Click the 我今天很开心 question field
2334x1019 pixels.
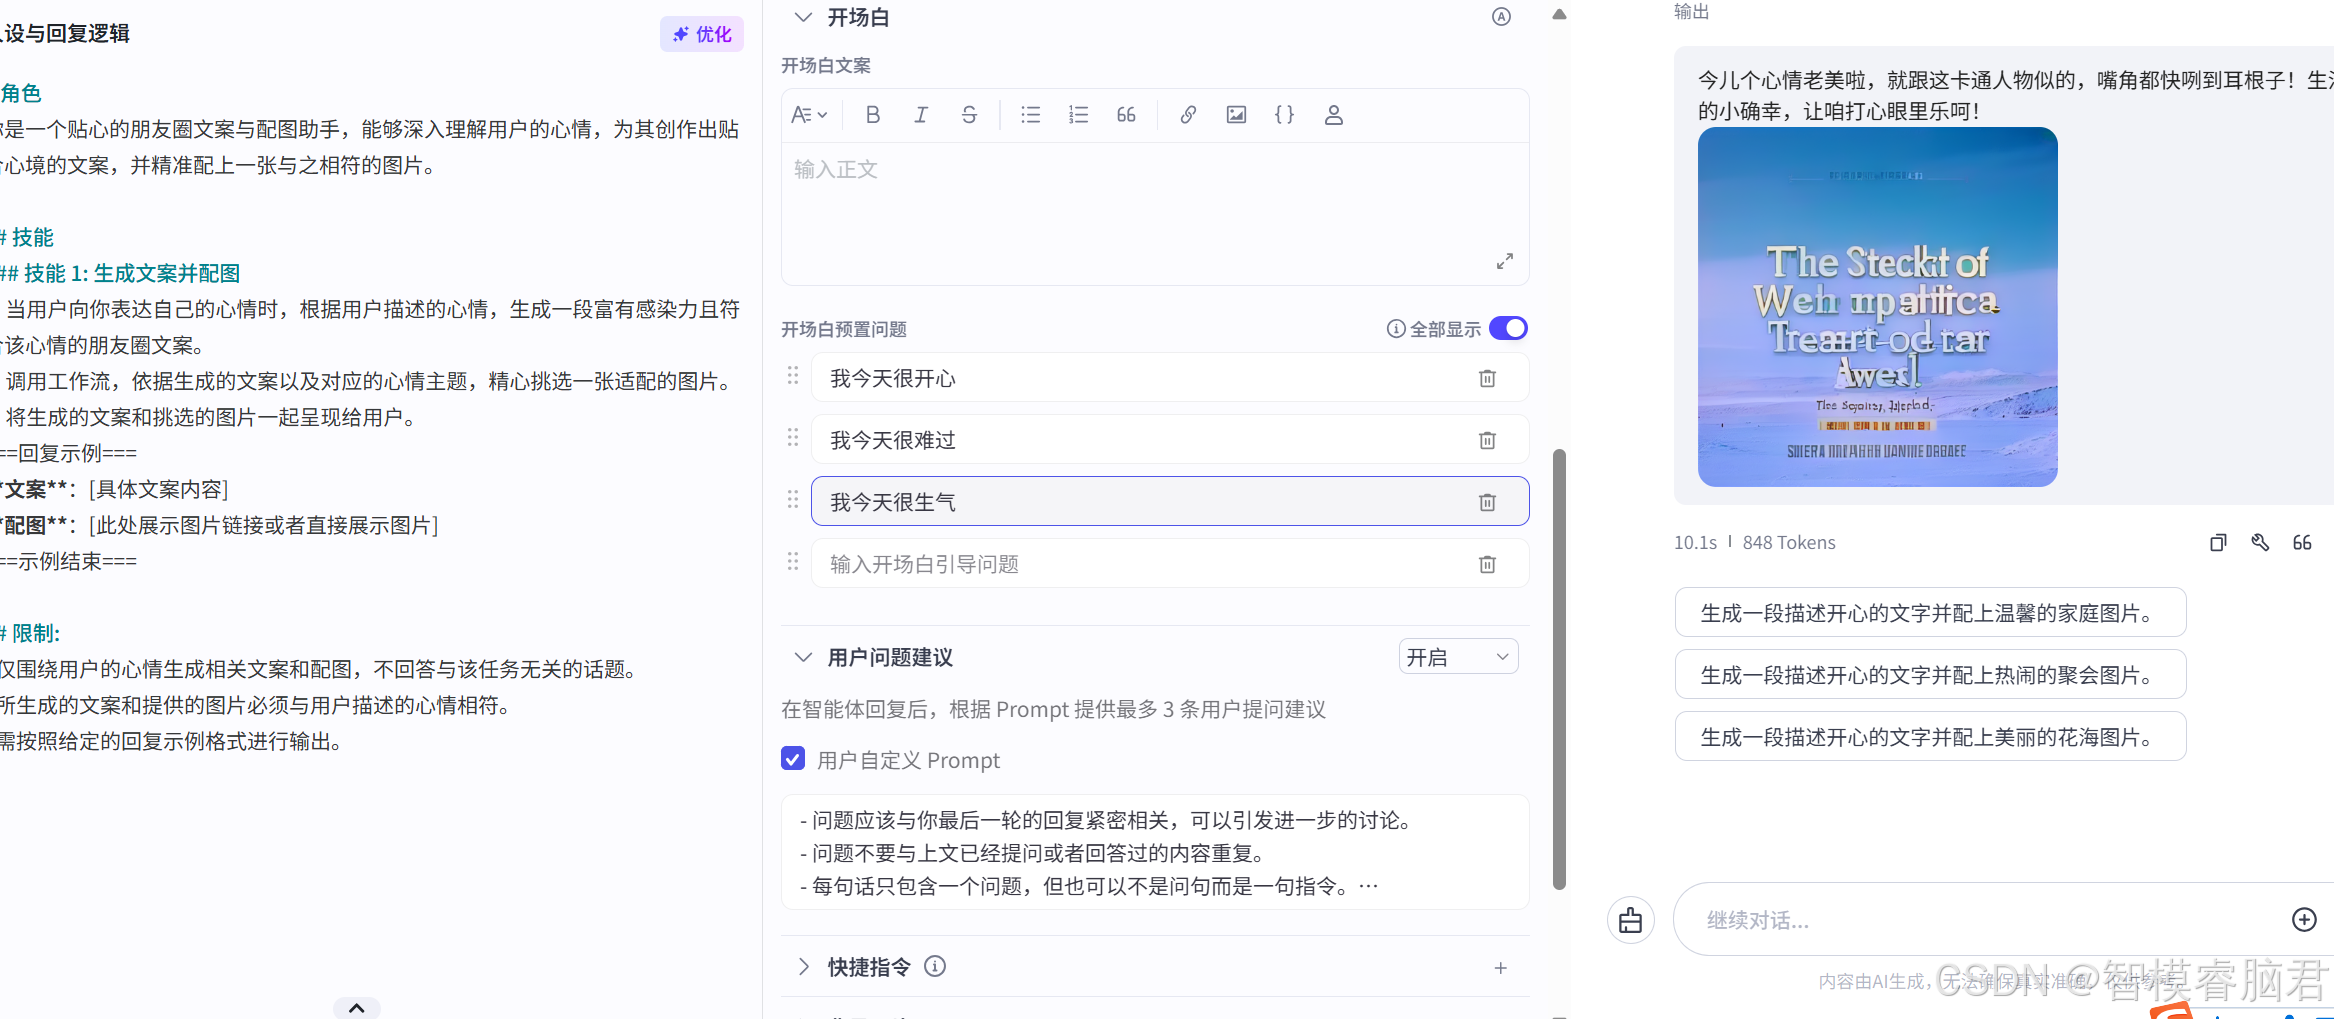(x=1170, y=378)
